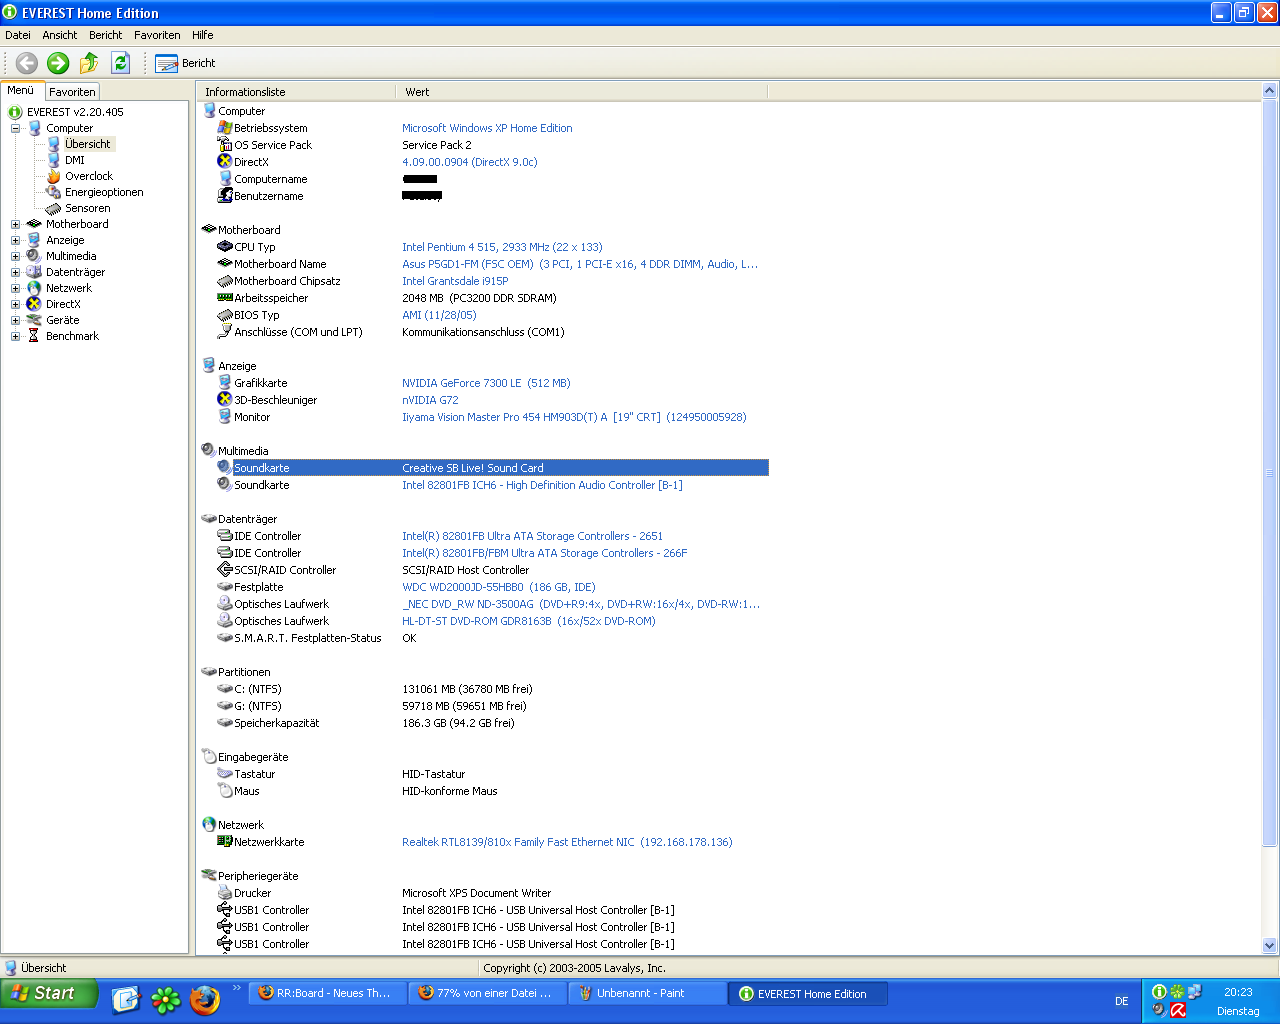The image size is (1280, 1024).
Task: Click the DirectX icon in tree
Action: pos(34,304)
